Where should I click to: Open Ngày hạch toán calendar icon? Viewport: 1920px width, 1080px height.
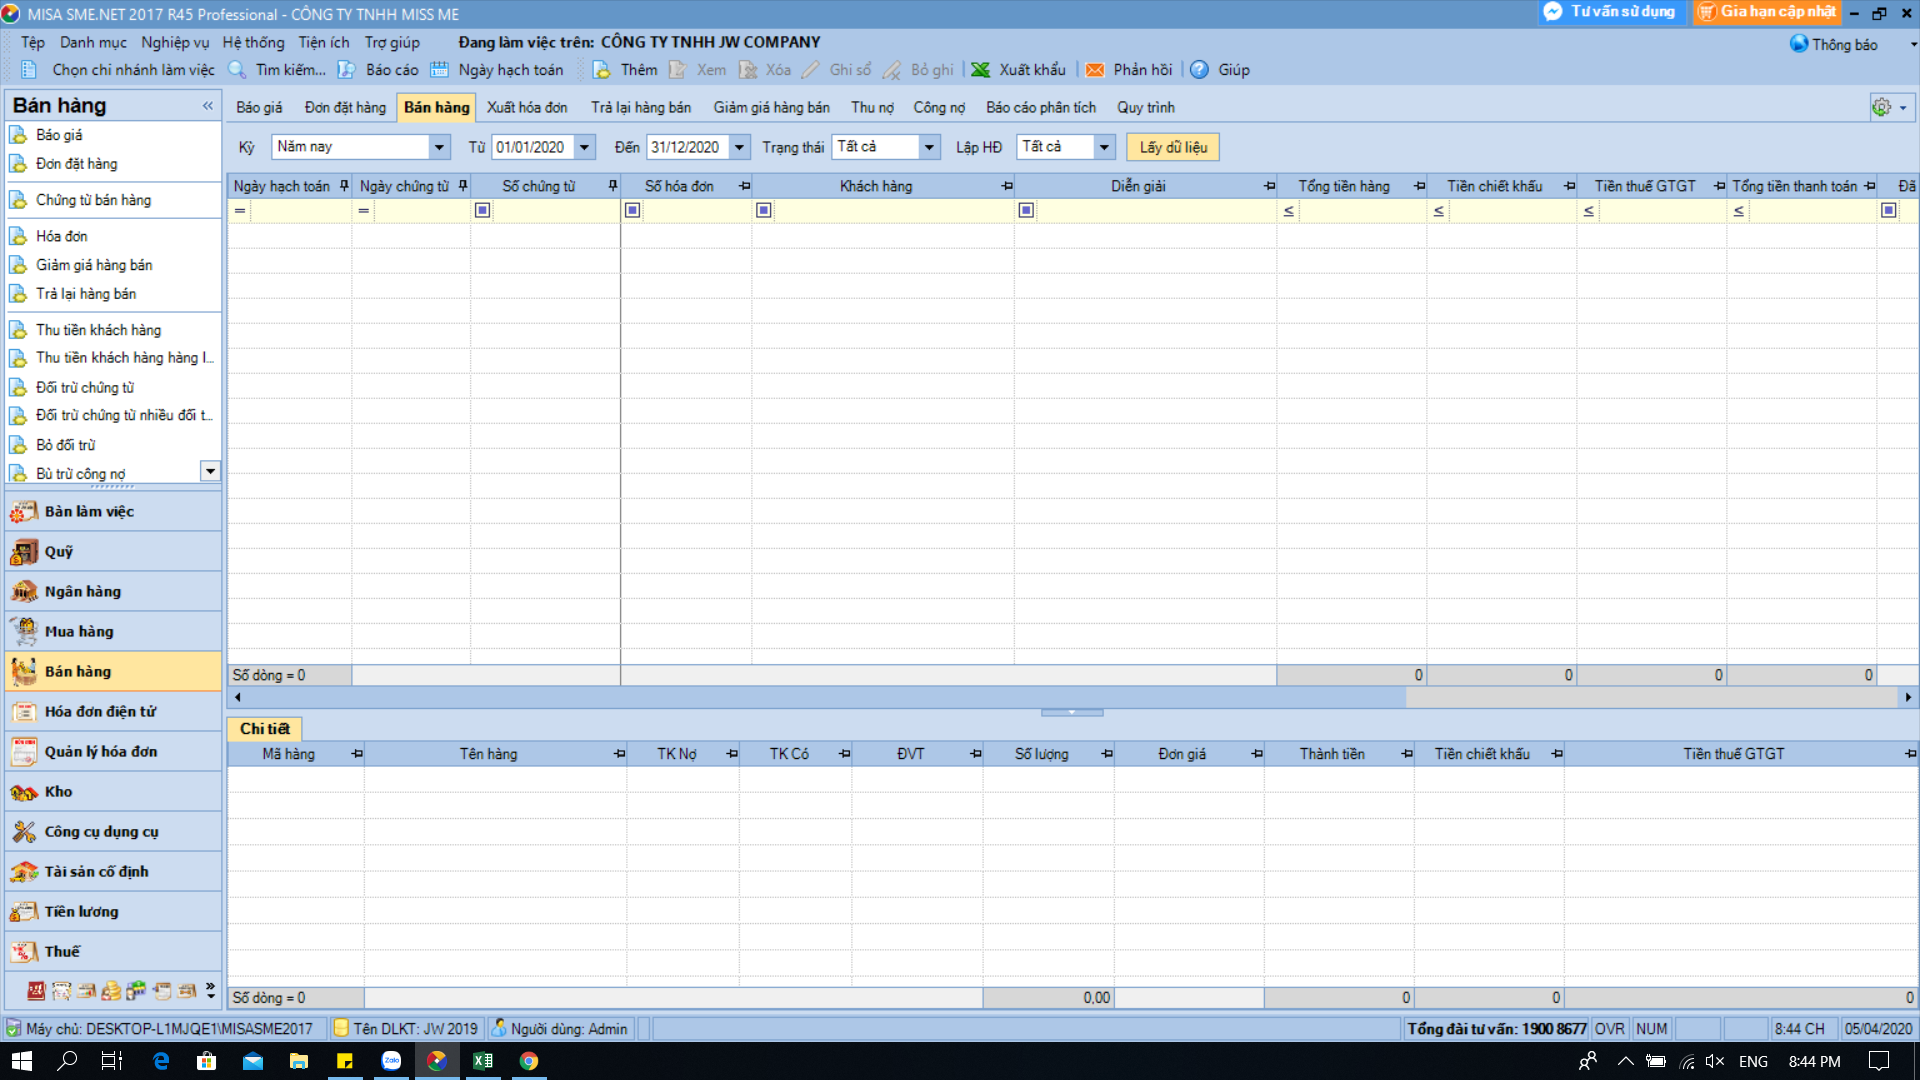tap(439, 70)
